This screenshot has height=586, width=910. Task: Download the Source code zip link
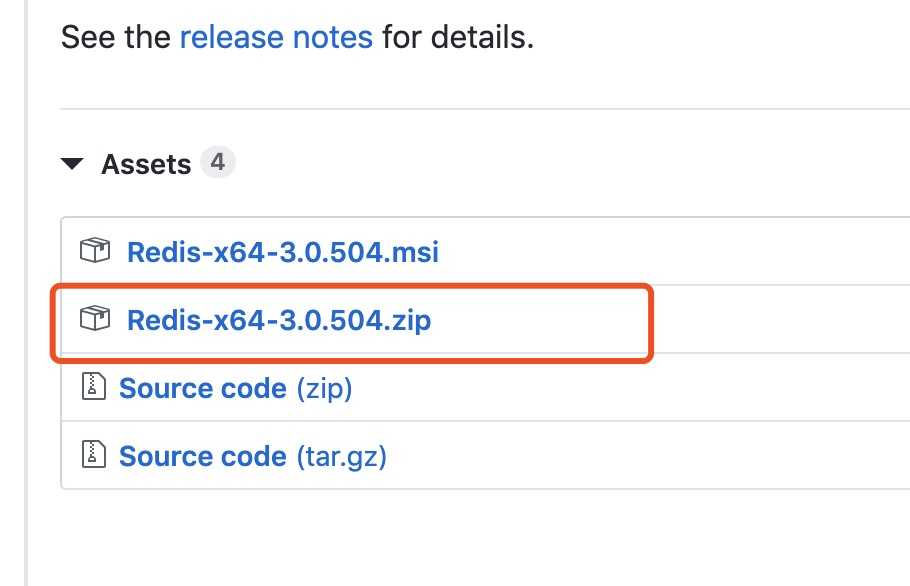(236, 388)
